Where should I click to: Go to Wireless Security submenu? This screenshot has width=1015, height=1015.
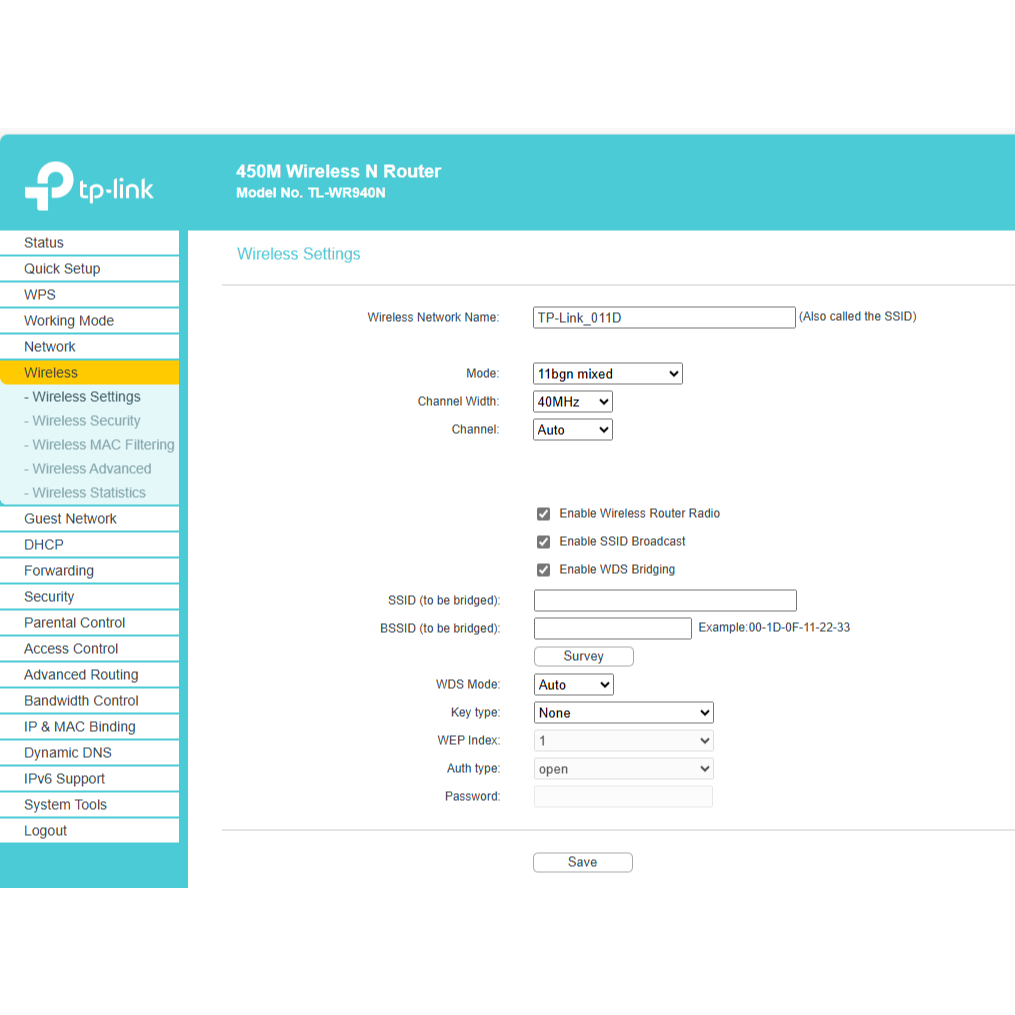click(86, 421)
